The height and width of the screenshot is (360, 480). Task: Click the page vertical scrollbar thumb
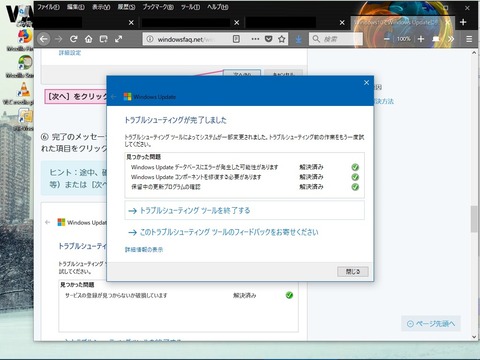tap(474, 219)
